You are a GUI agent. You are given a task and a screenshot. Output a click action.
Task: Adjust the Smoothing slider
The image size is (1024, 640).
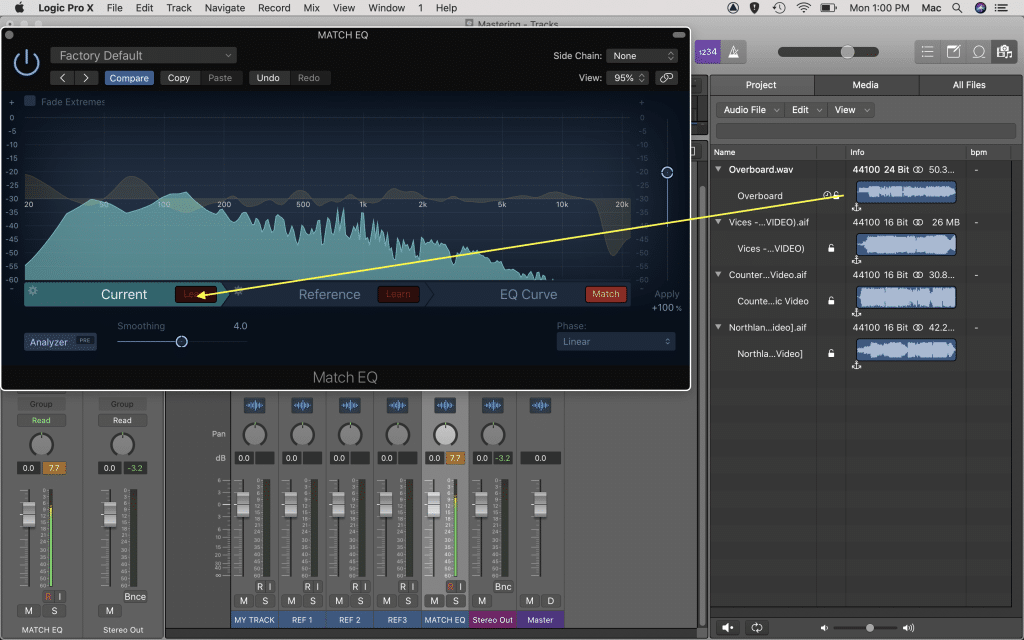click(182, 341)
